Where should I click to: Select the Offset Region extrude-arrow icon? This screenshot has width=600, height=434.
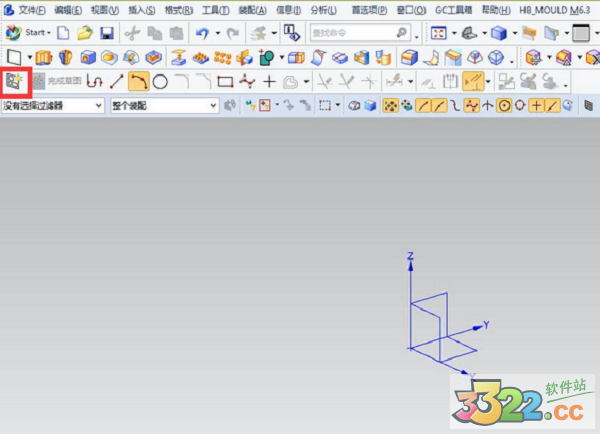tap(178, 57)
